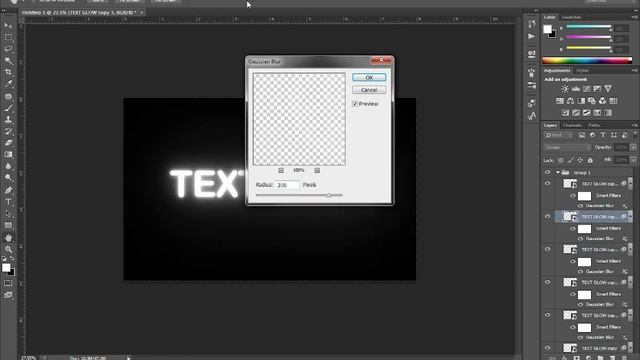The height and width of the screenshot is (360, 640).
Task: Add a Hue/Saturation adjustment
Action: [560, 101]
